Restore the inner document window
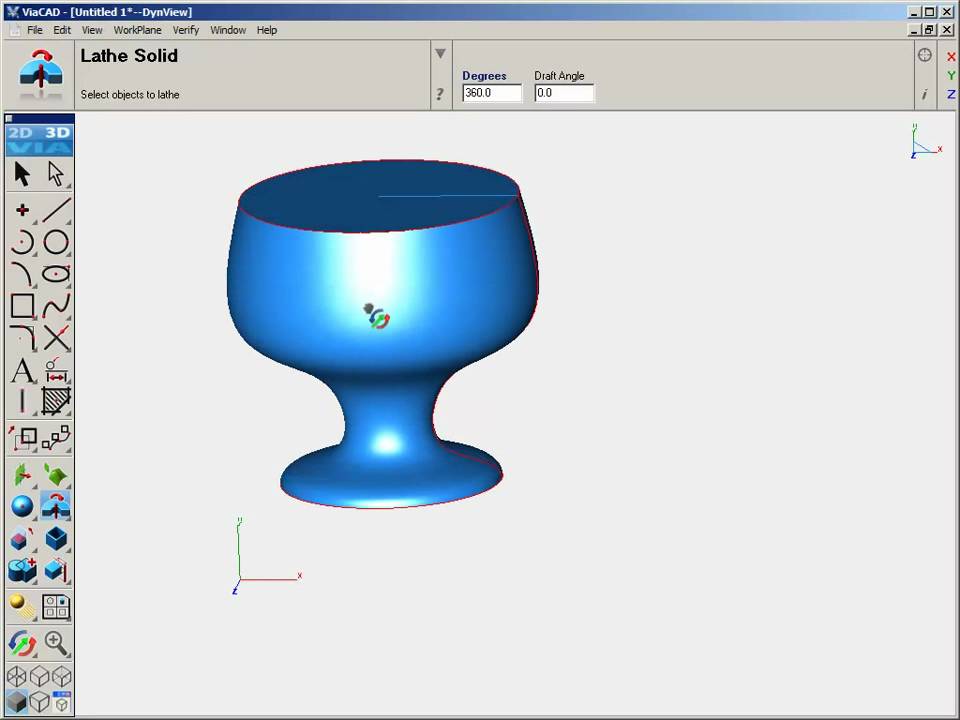960x720 pixels. pyautogui.click(x=929, y=30)
